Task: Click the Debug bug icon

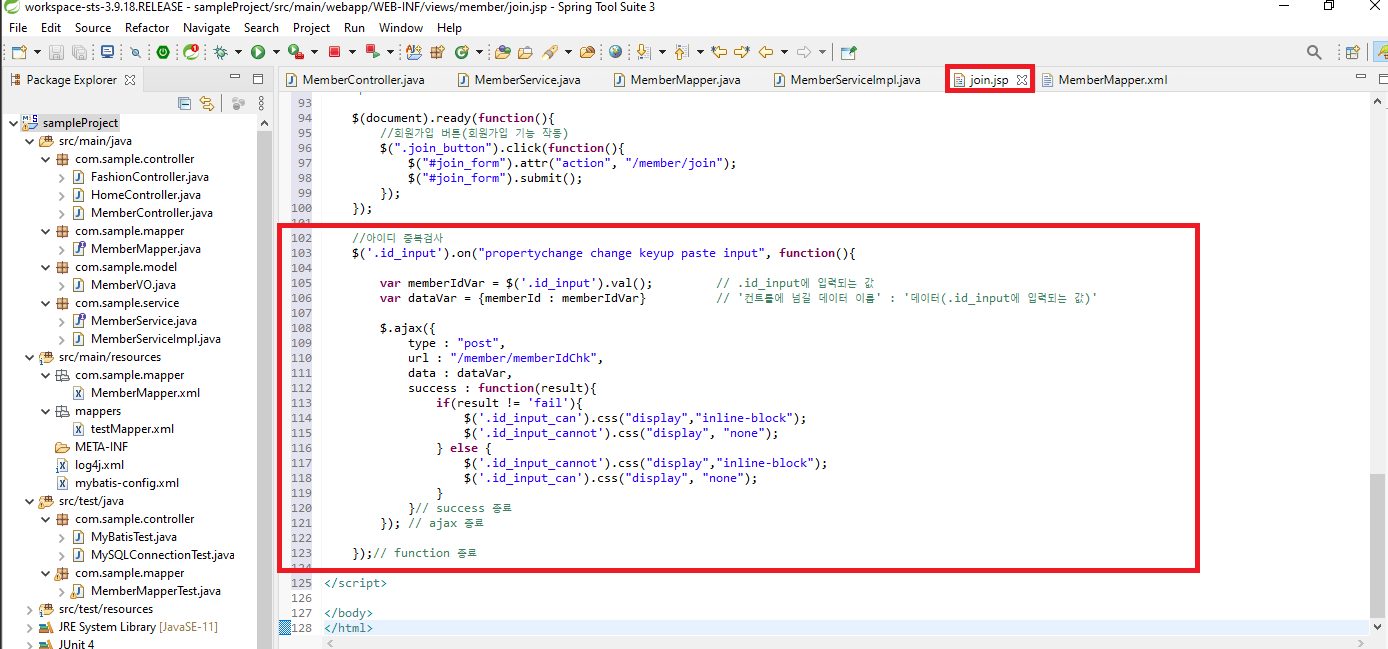Action: [x=220, y=51]
